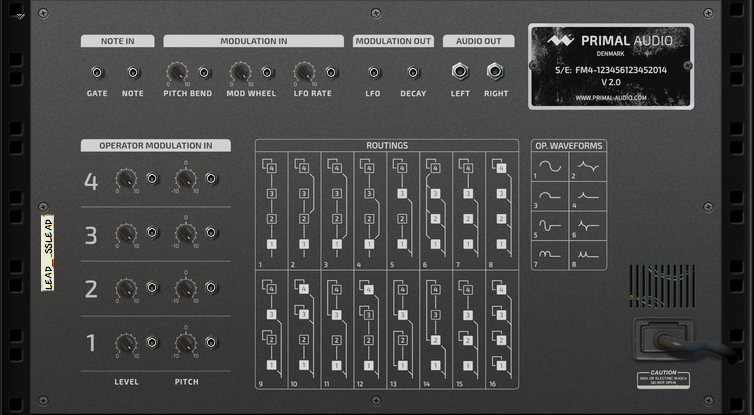Click operator 3 PITCH input jack
This screenshot has height=415, width=754.
211,233
